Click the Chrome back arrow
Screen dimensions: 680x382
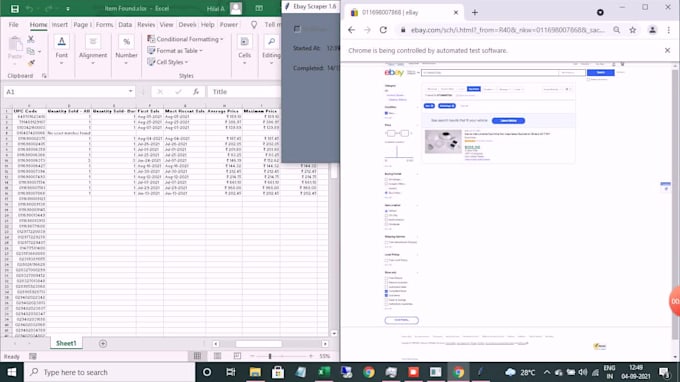pyautogui.click(x=351, y=30)
